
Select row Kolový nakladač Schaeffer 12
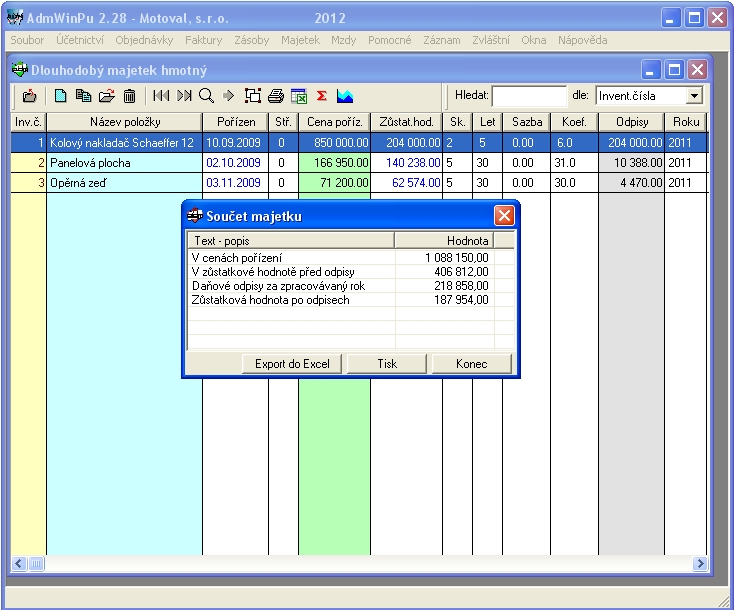click(x=359, y=143)
